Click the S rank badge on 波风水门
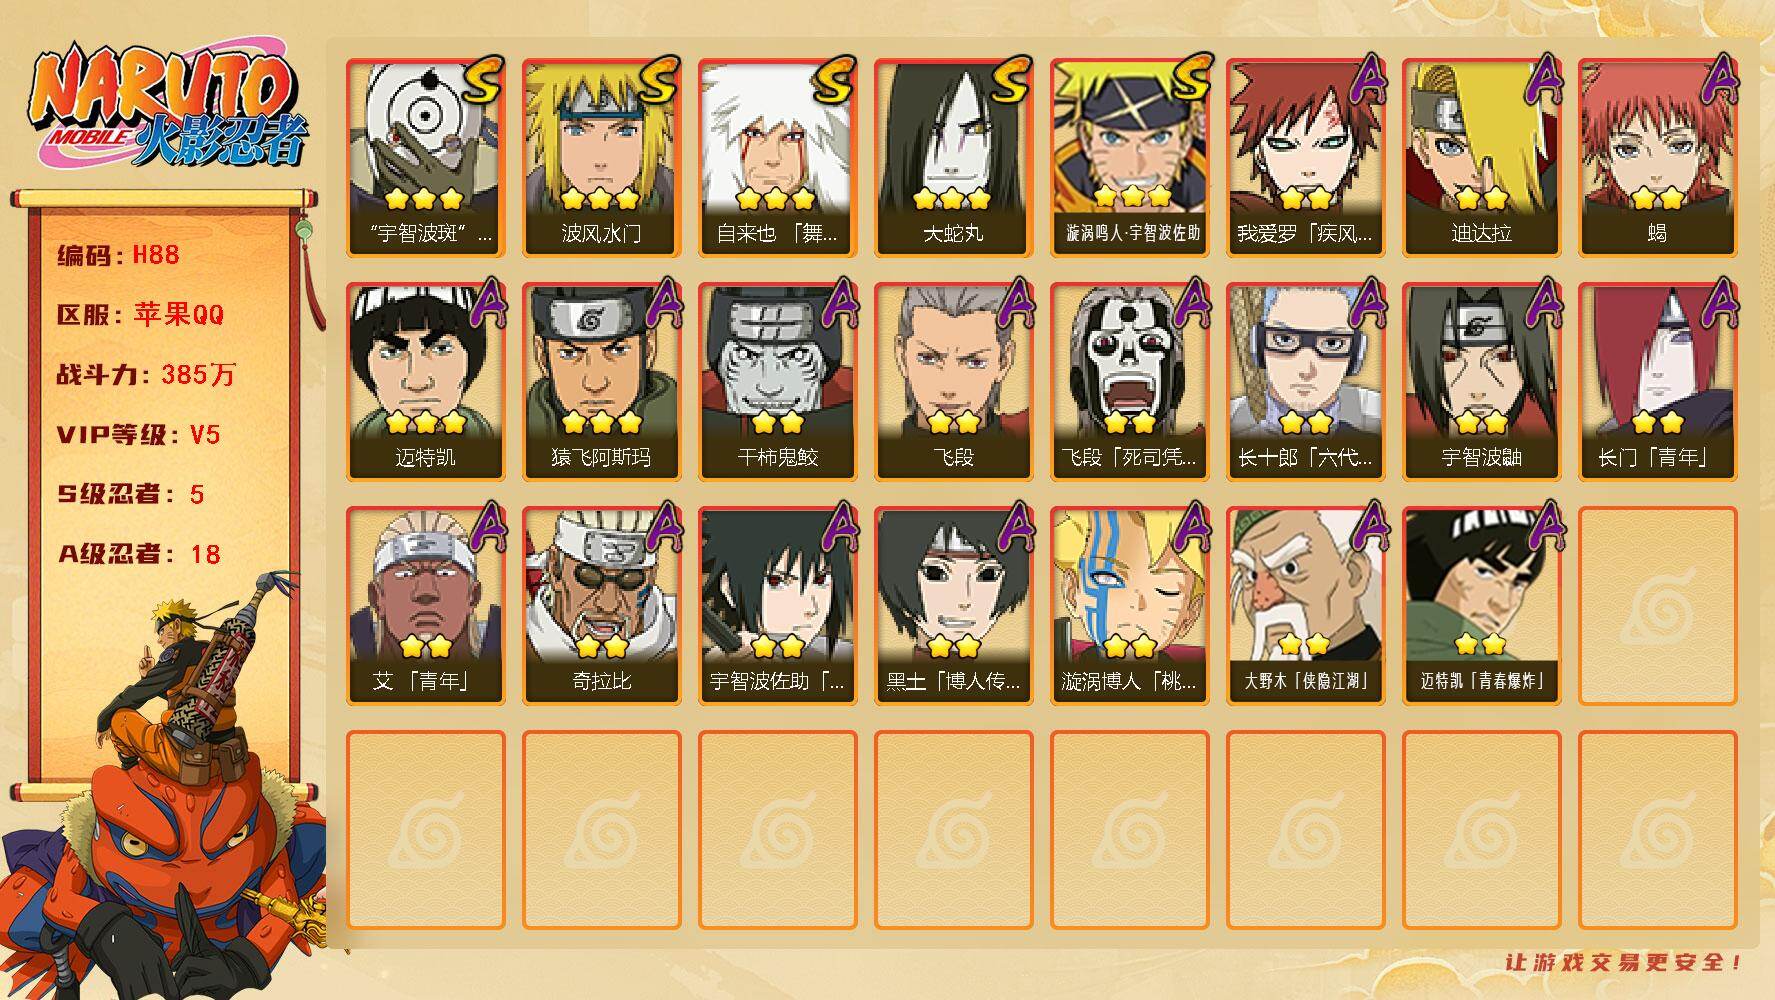The height and width of the screenshot is (1000, 1775). click(660, 80)
